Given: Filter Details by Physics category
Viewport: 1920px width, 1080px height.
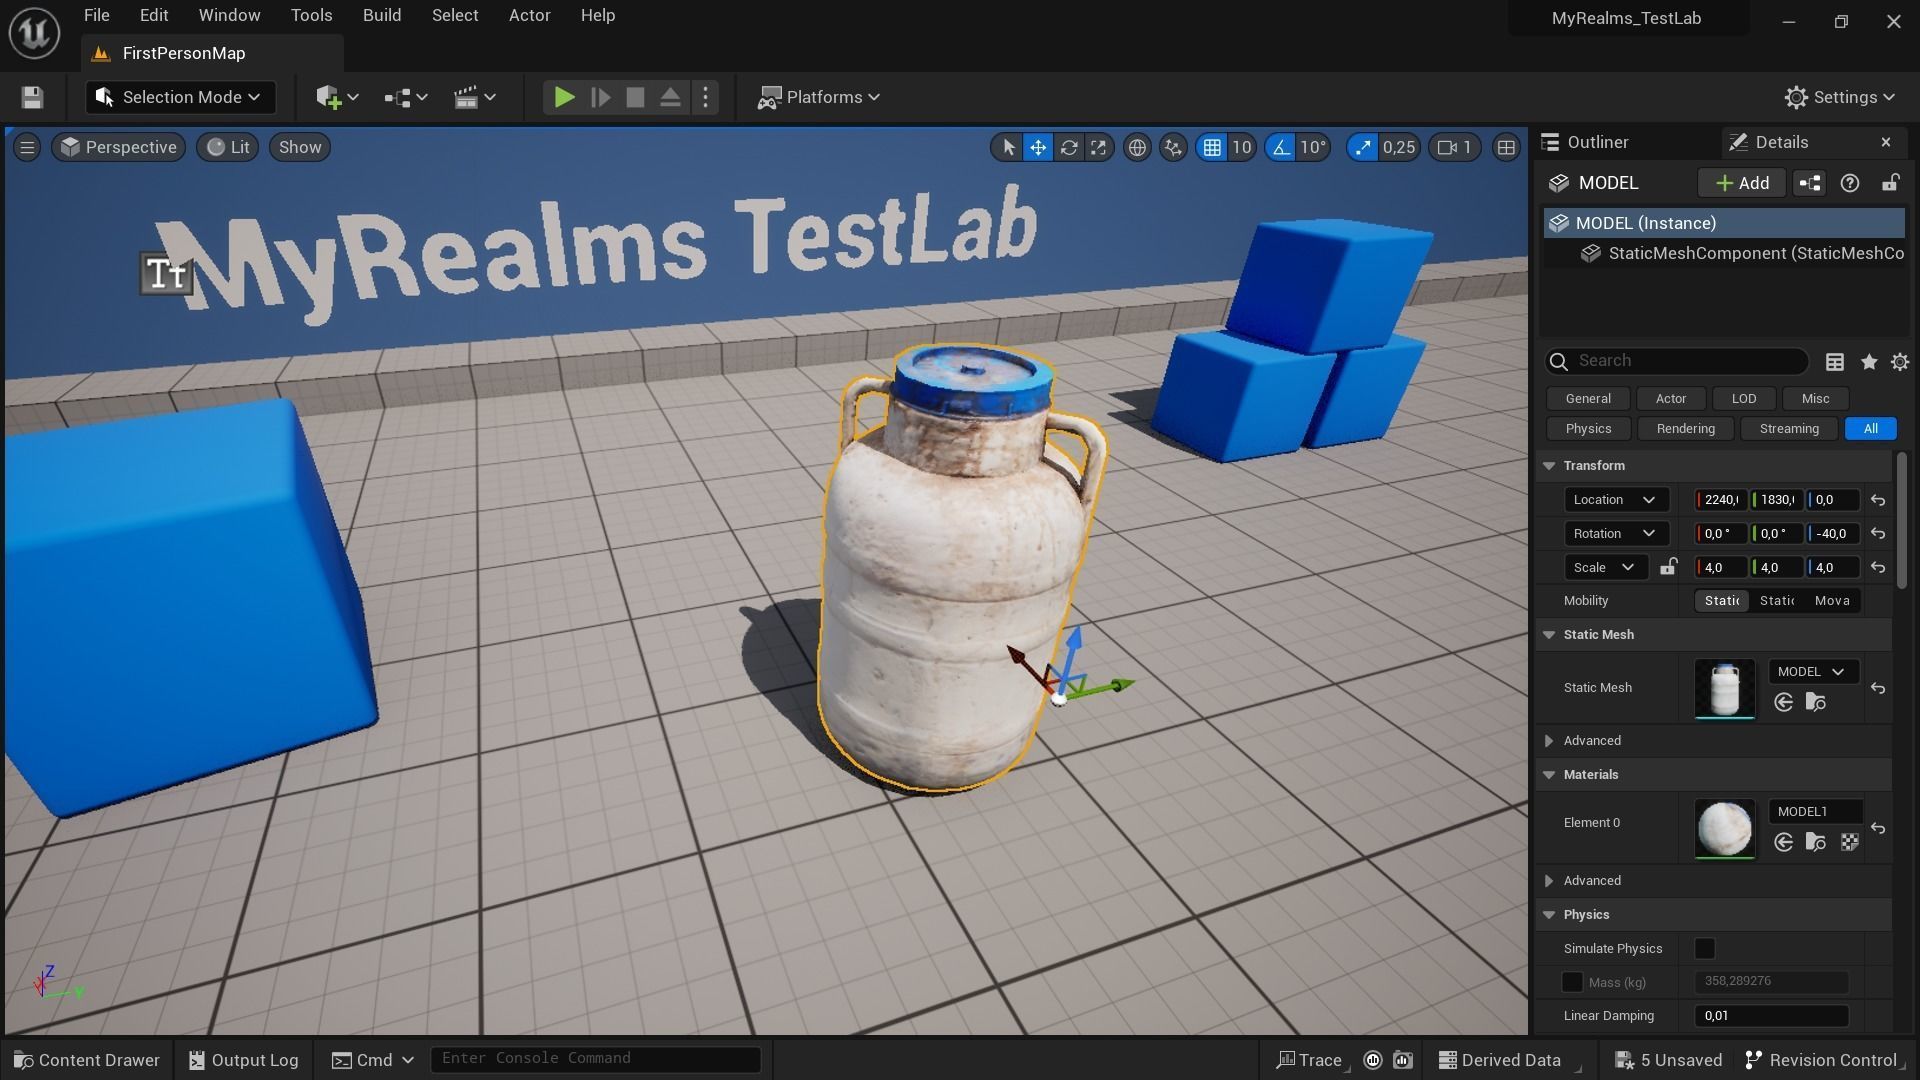Looking at the screenshot, I should [x=1588, y=428].
